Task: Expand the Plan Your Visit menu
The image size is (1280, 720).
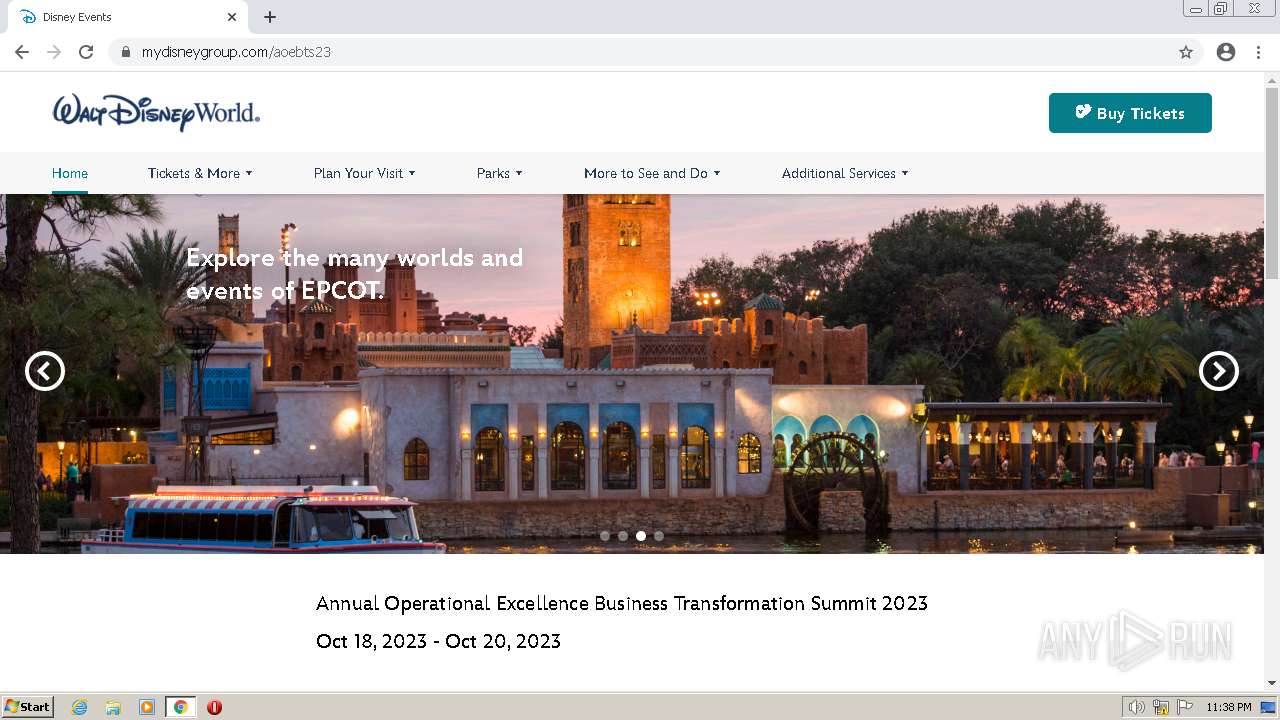Action: [364, 173]
